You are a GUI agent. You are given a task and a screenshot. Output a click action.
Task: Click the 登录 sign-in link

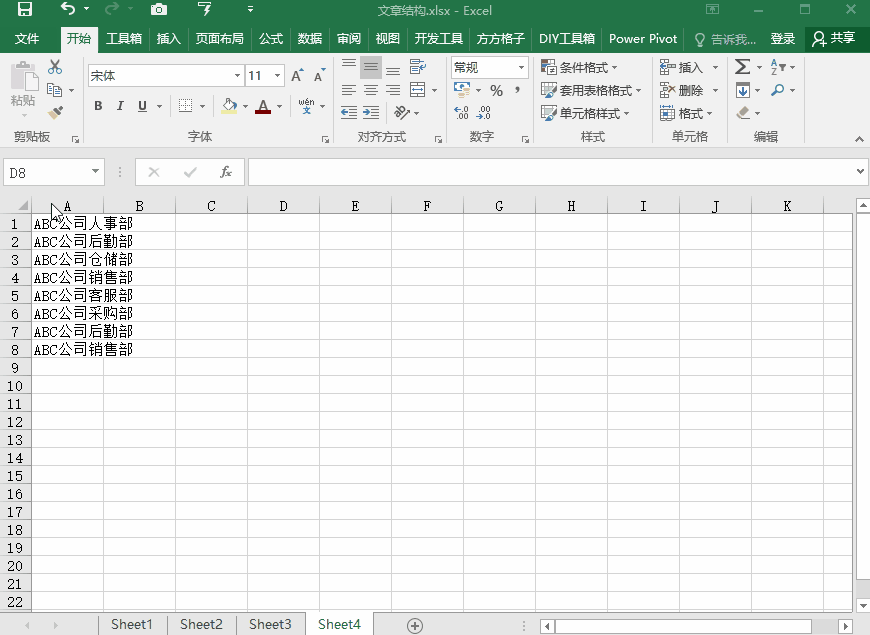(x=783, y=39)
